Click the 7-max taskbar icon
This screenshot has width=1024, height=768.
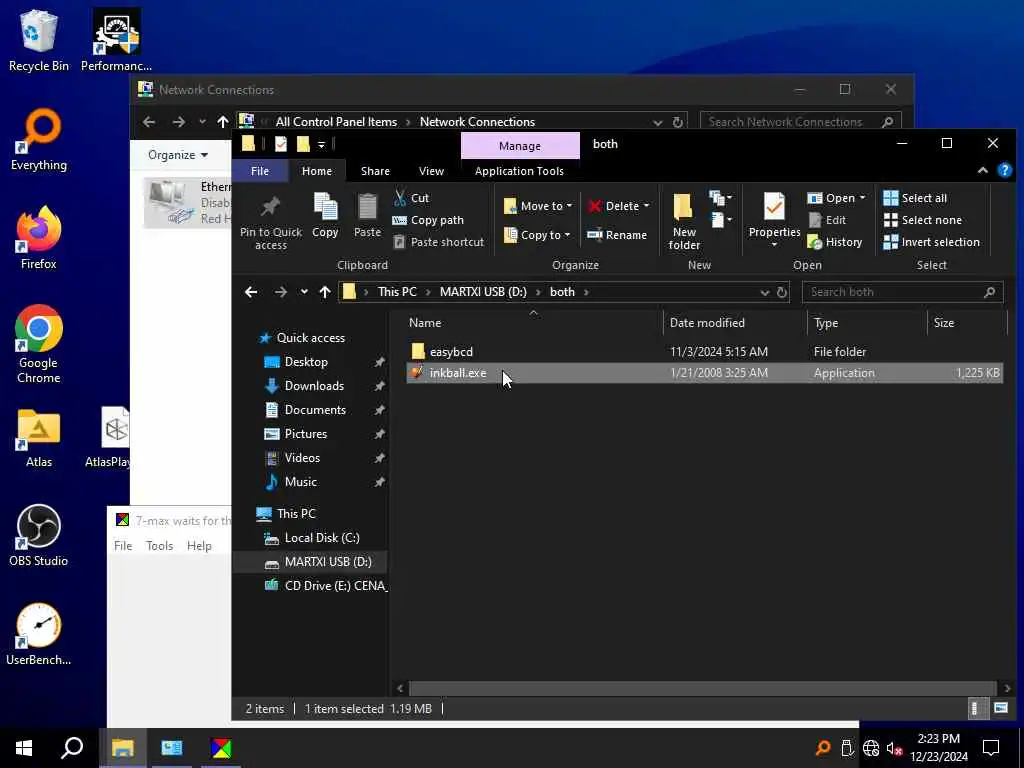click(x=221, y=748)
